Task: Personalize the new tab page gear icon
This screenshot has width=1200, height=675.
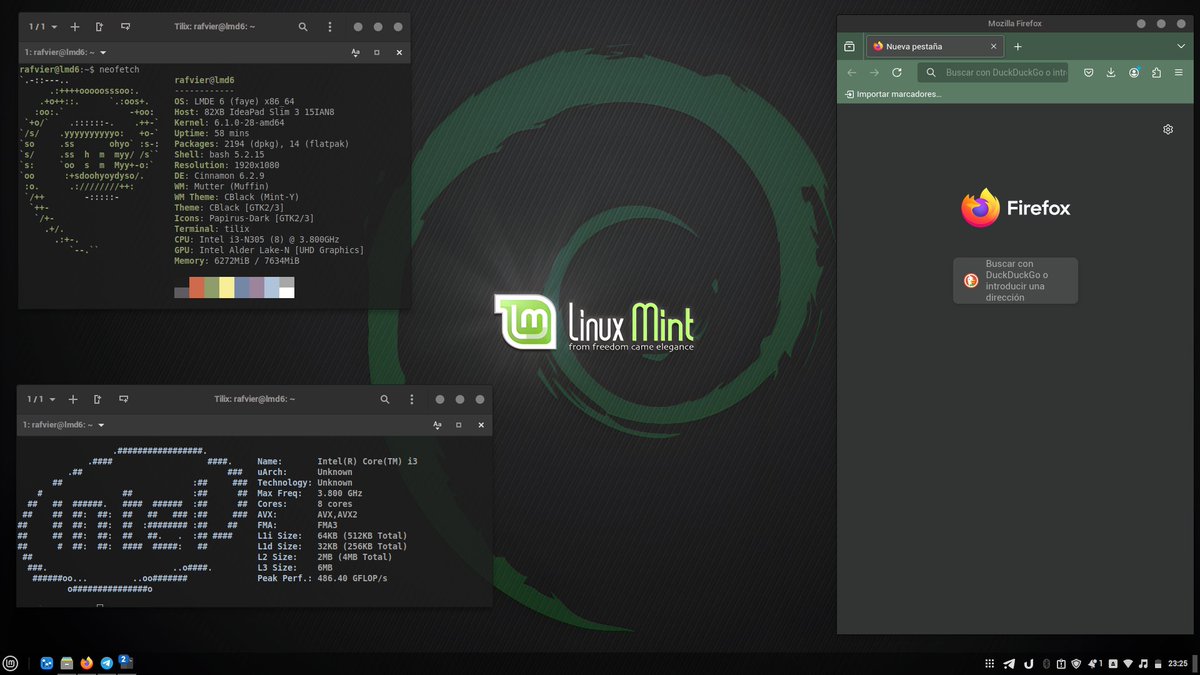Action: (1168, 129)
